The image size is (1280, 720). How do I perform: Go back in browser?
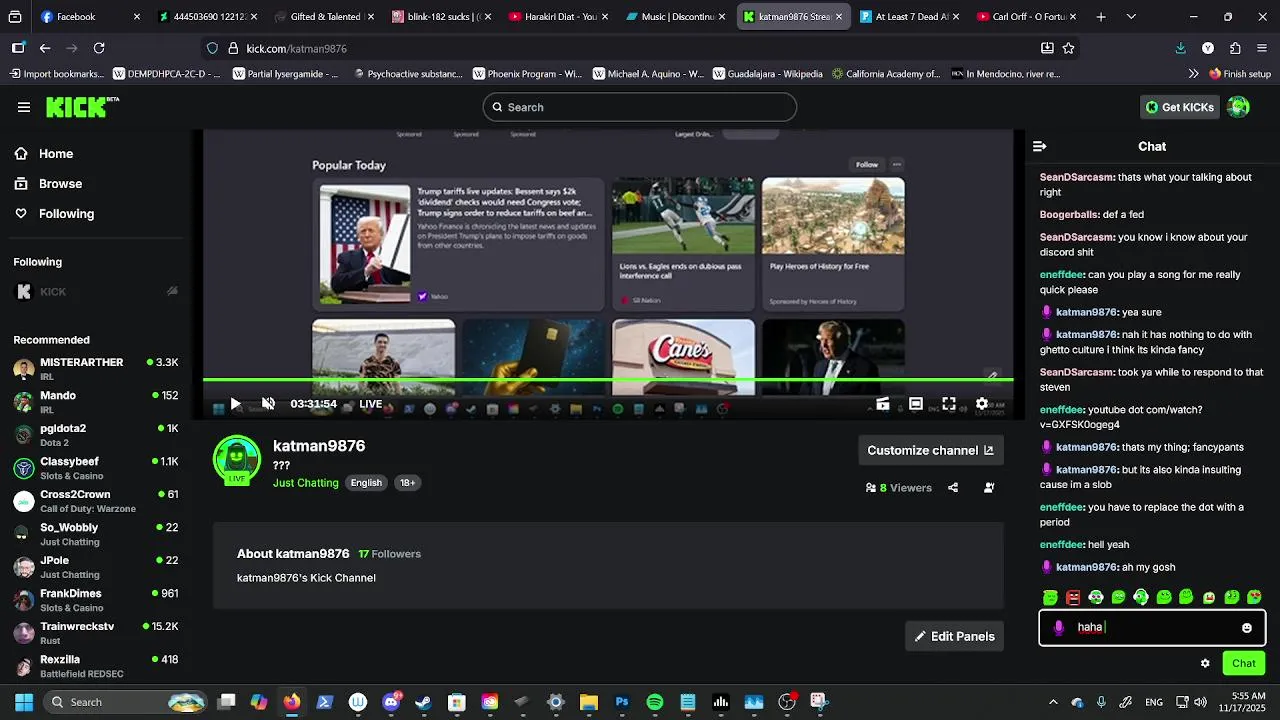pos(45,48)
